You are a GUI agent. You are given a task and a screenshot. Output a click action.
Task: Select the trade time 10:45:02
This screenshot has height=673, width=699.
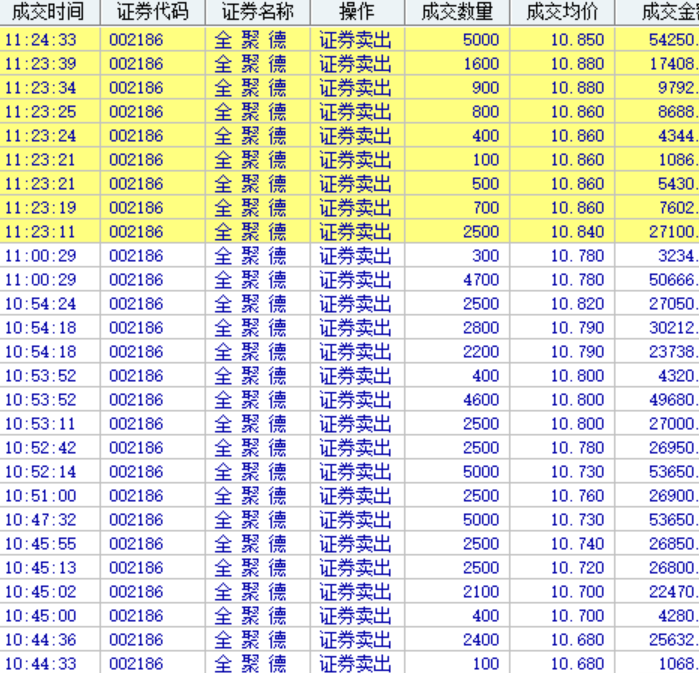[40, 592]
